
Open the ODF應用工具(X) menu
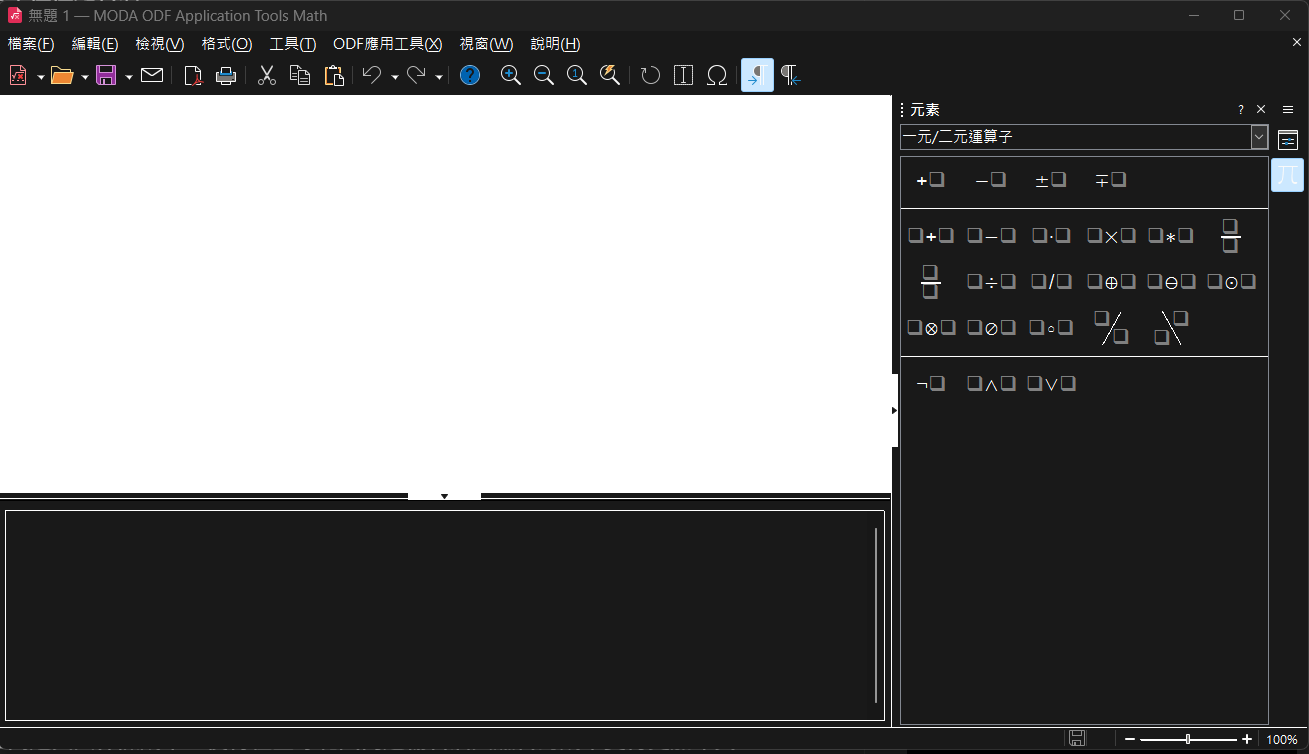pos(387,44)
